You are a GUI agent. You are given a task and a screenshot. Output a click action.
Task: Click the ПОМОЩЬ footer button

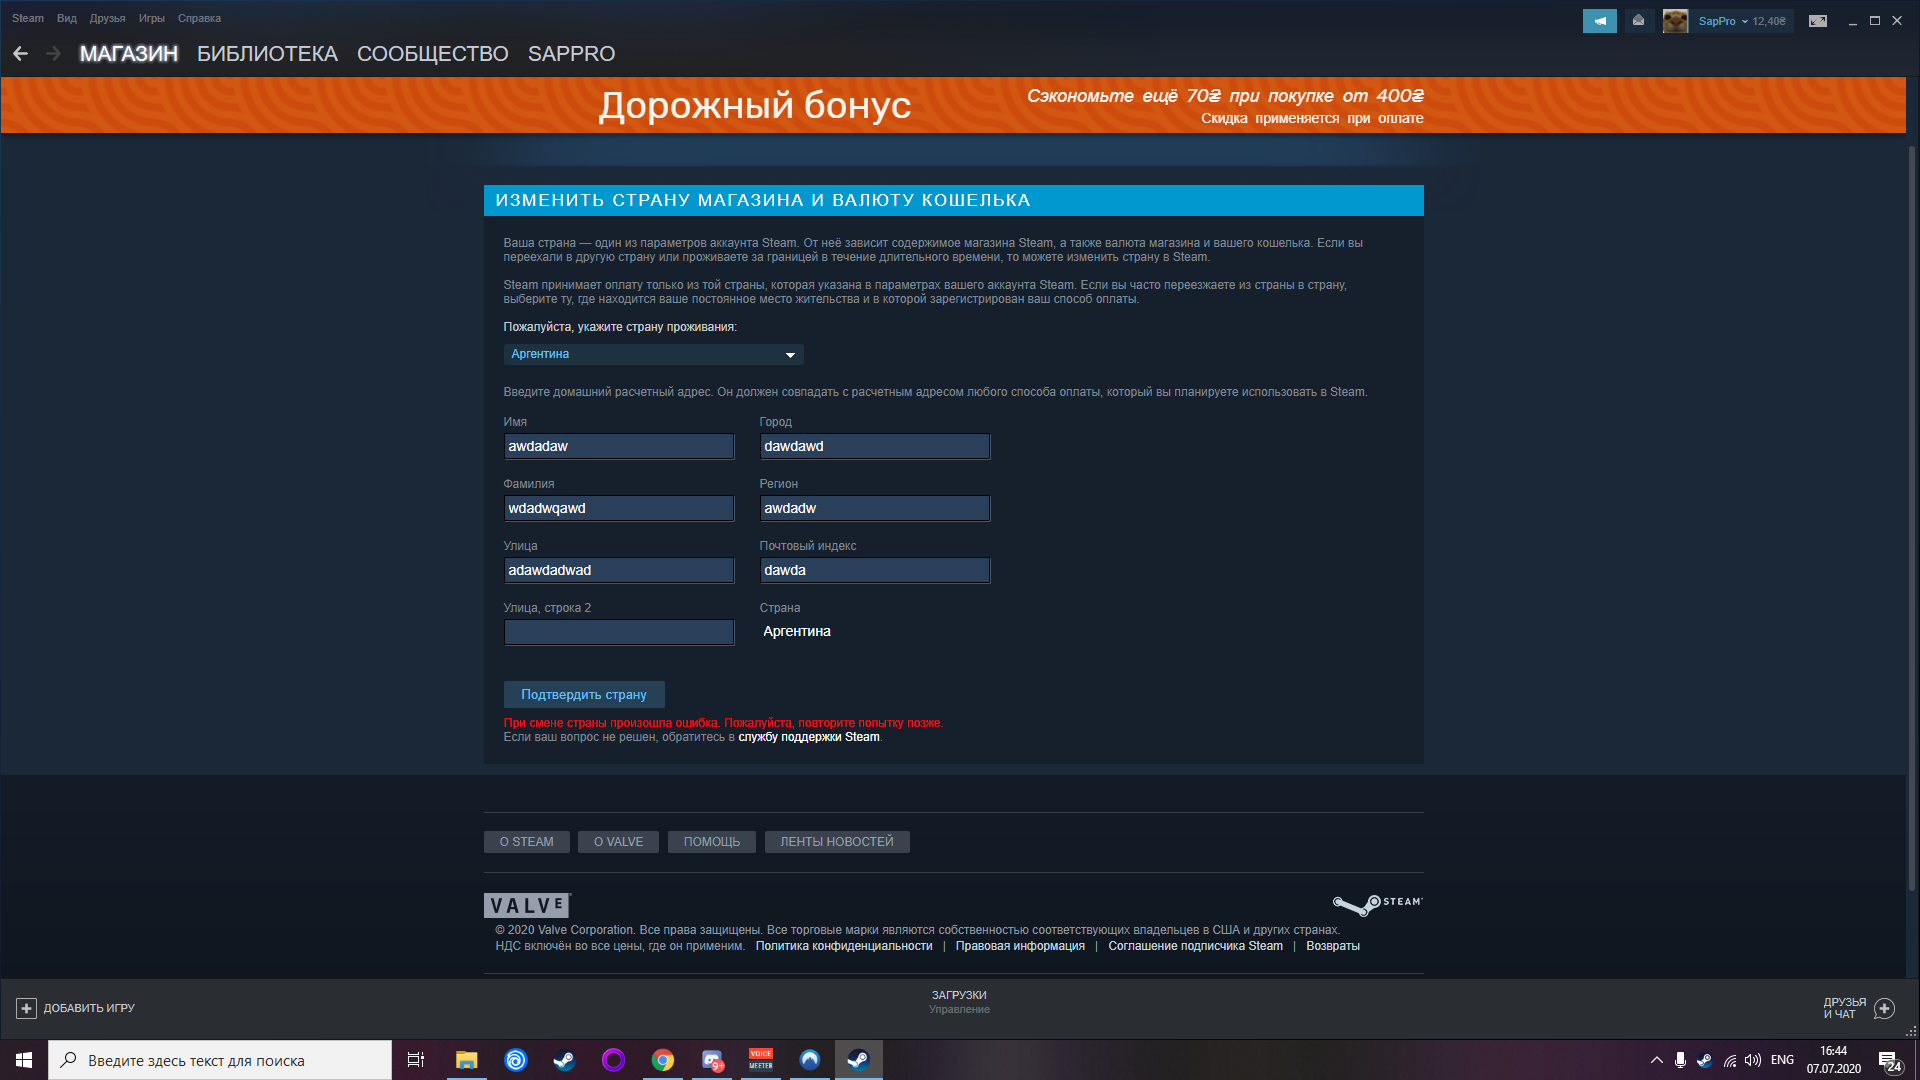[712, 842]
